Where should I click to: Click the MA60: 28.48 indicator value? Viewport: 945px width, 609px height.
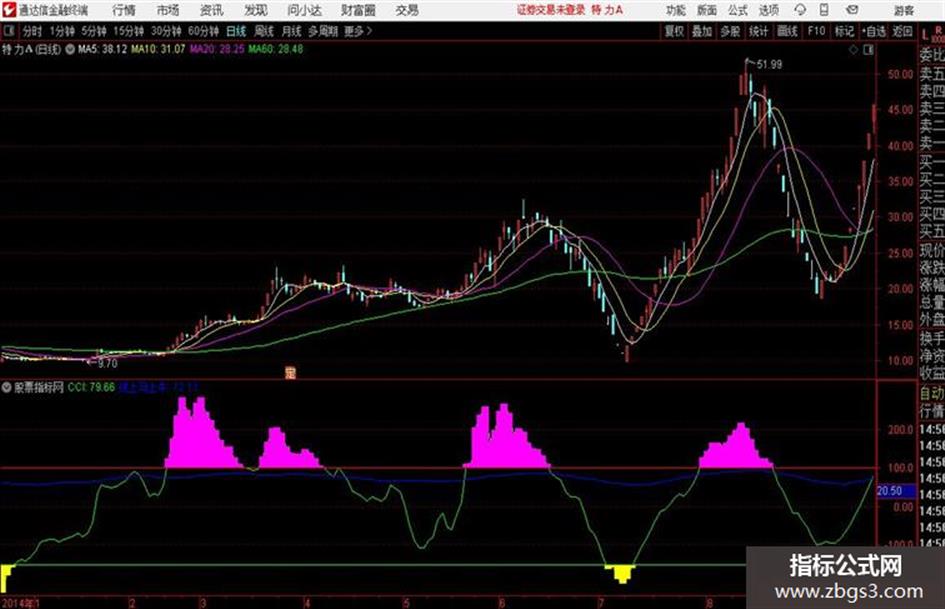click(x=276, y=49)
